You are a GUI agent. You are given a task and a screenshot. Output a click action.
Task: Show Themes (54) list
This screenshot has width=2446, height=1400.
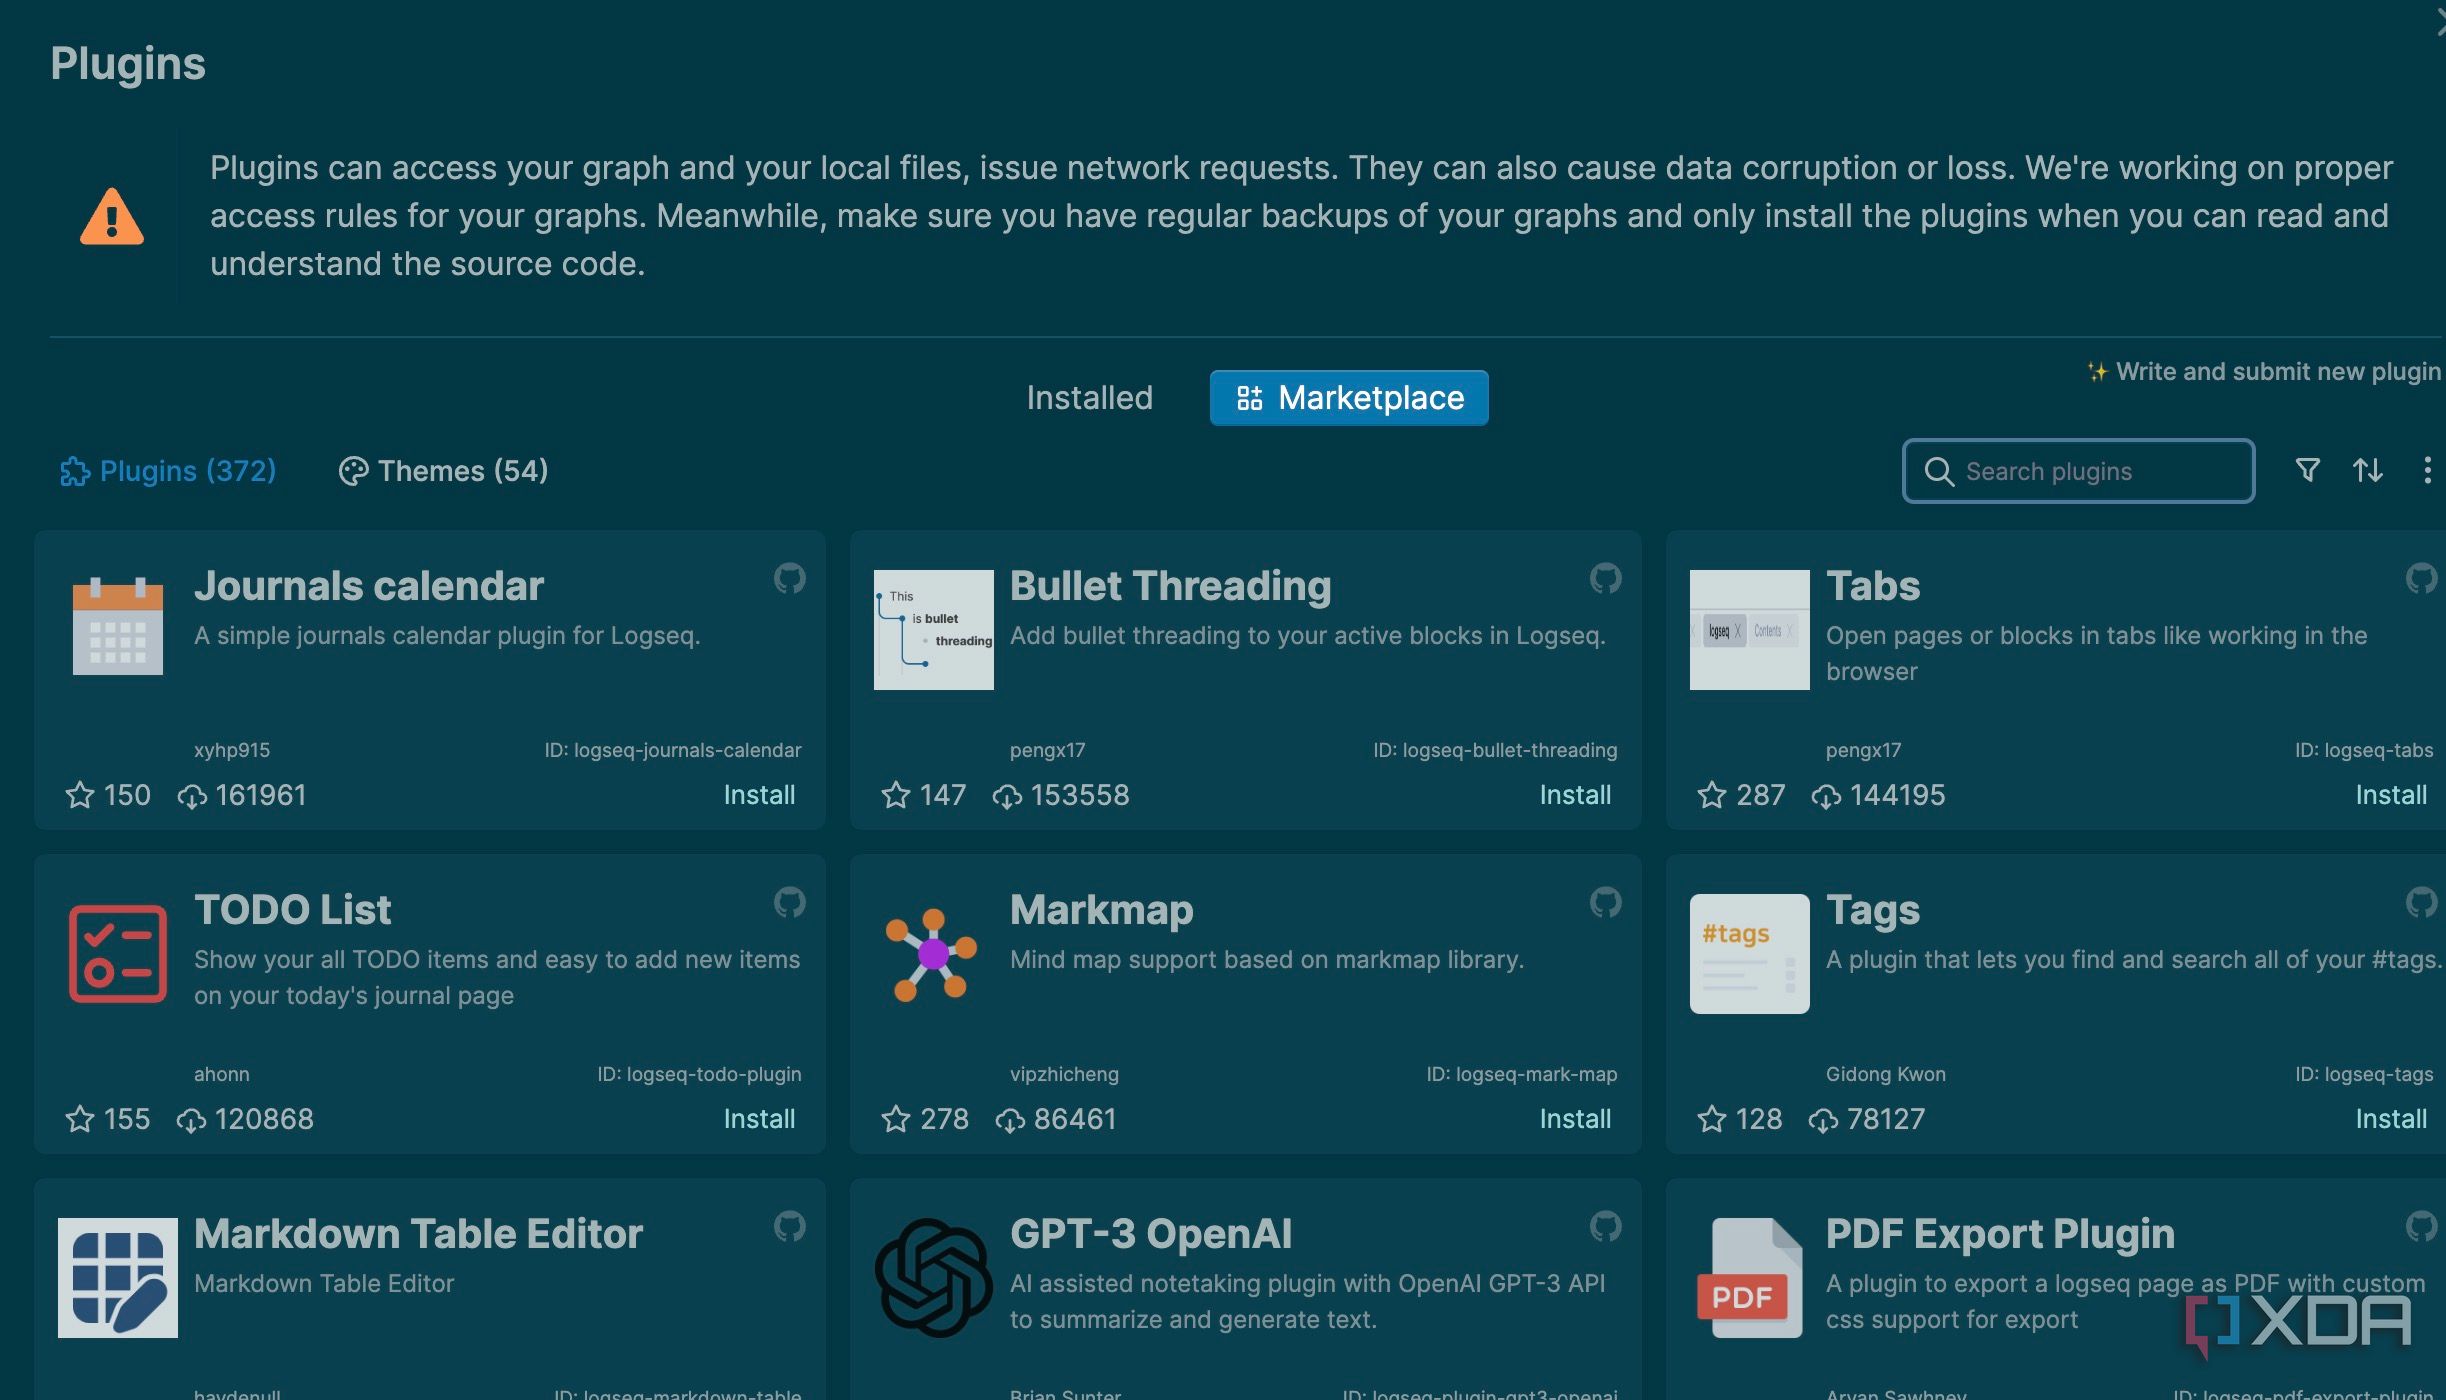point(444,471)
